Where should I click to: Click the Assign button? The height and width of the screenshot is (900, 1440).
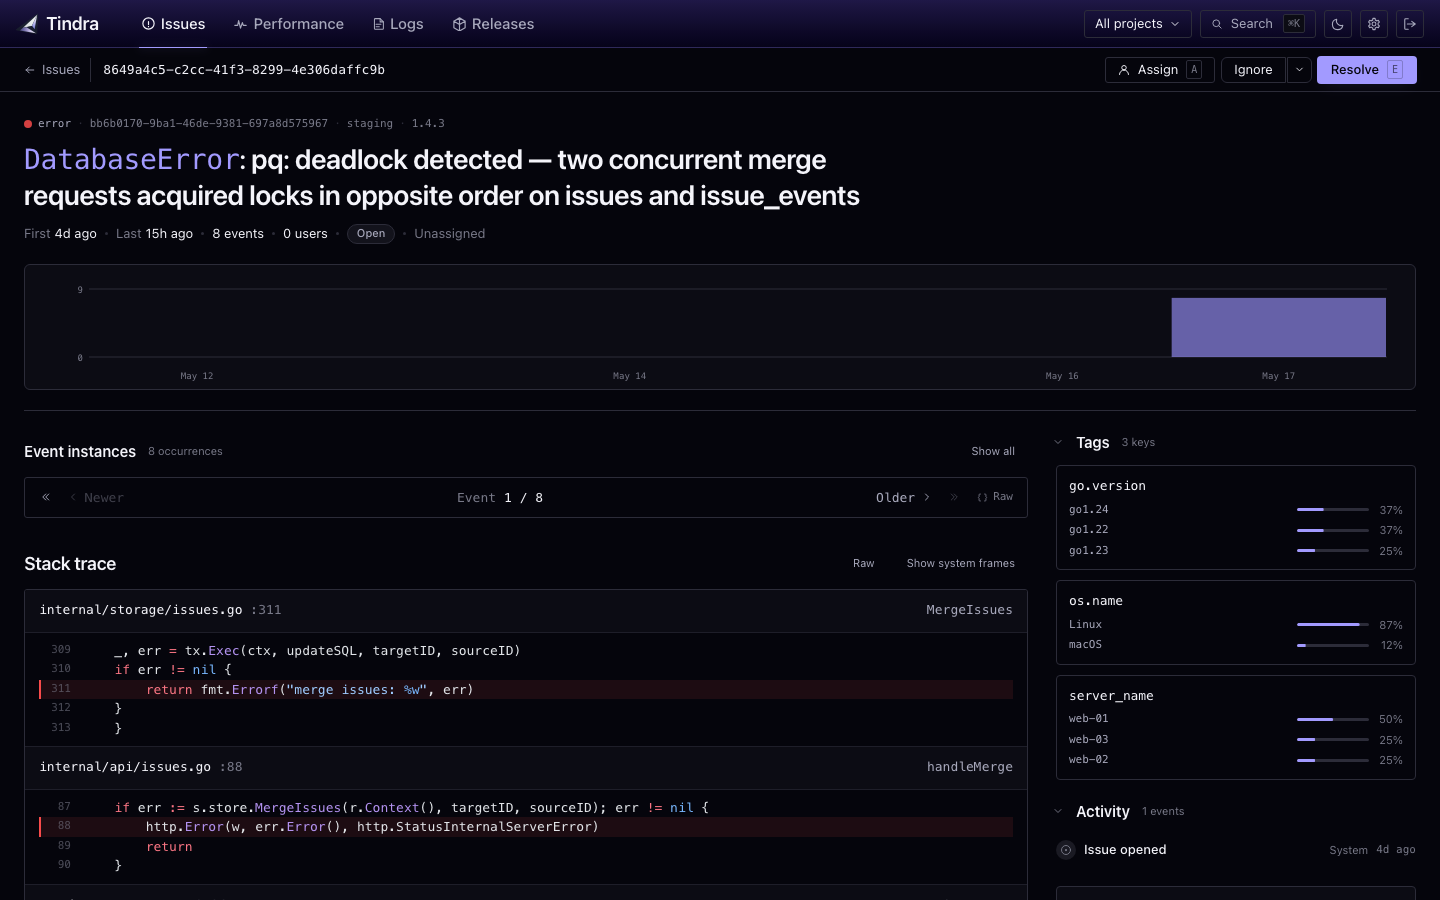click(x=1160, y=70)
